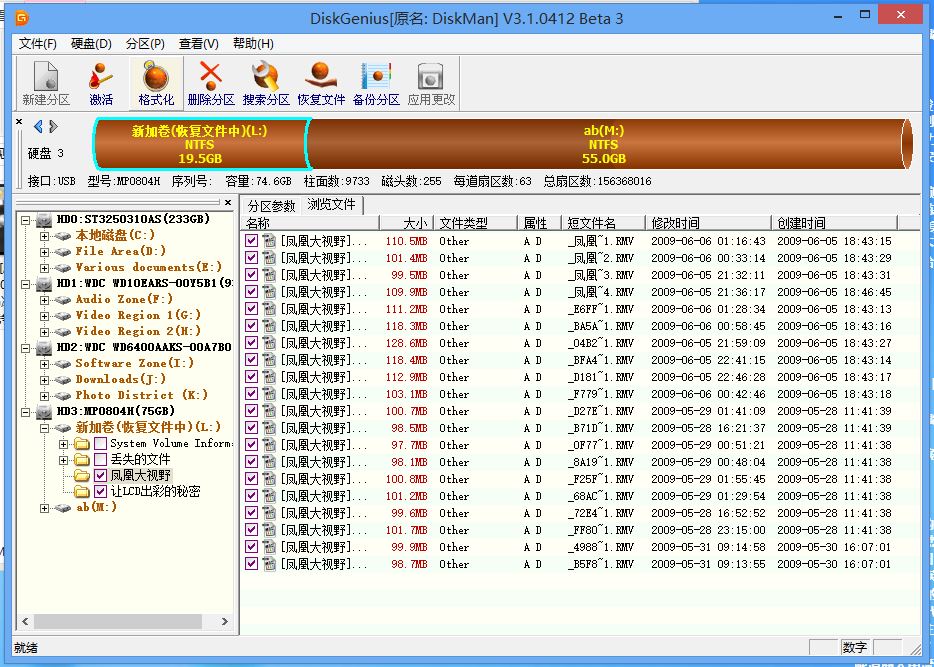Sort by the 短文件名 column header
This screenshot has height=667, width=934.
[603, 223]
